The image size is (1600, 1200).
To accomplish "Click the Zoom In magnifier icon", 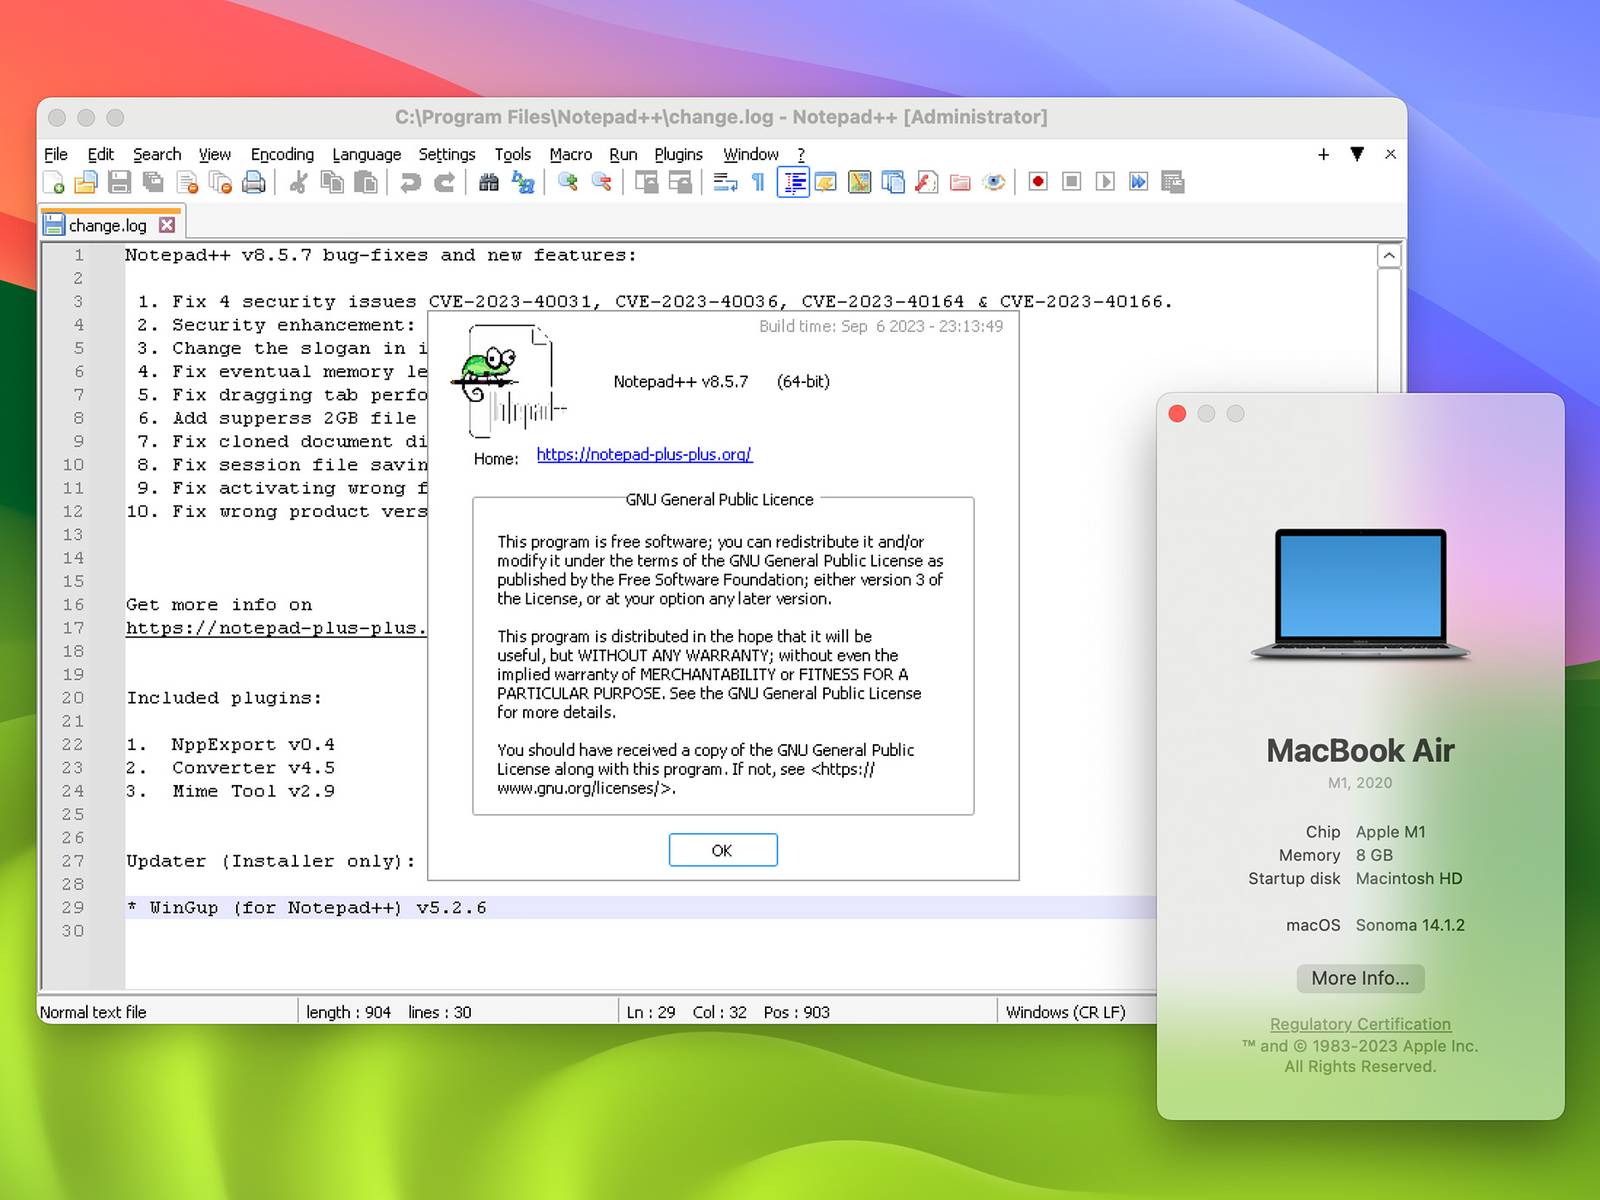I will tap(568, 182).
